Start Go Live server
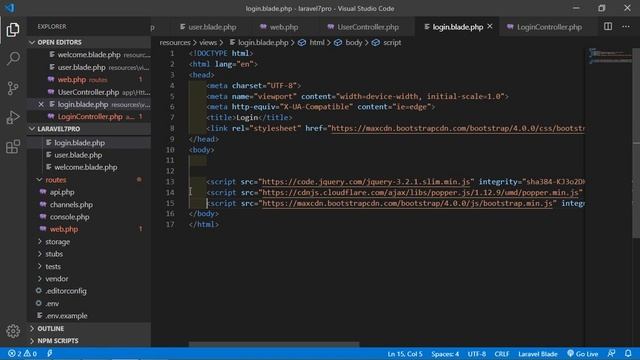Screen dimensions: 640x360 pos(583,354)
